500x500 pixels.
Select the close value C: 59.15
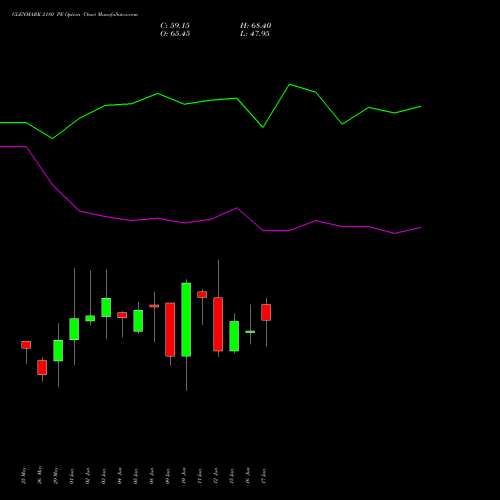(175, 26)
